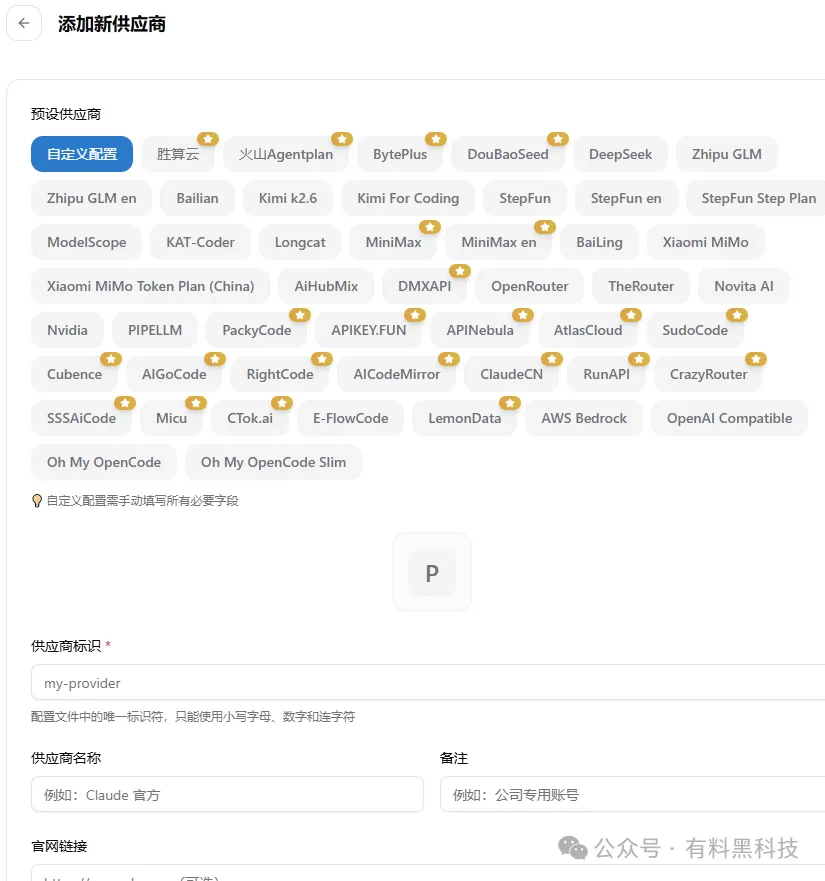Select the Longcat preset
Viewport: 825px width, 881px height.
(x=300, y=242)
